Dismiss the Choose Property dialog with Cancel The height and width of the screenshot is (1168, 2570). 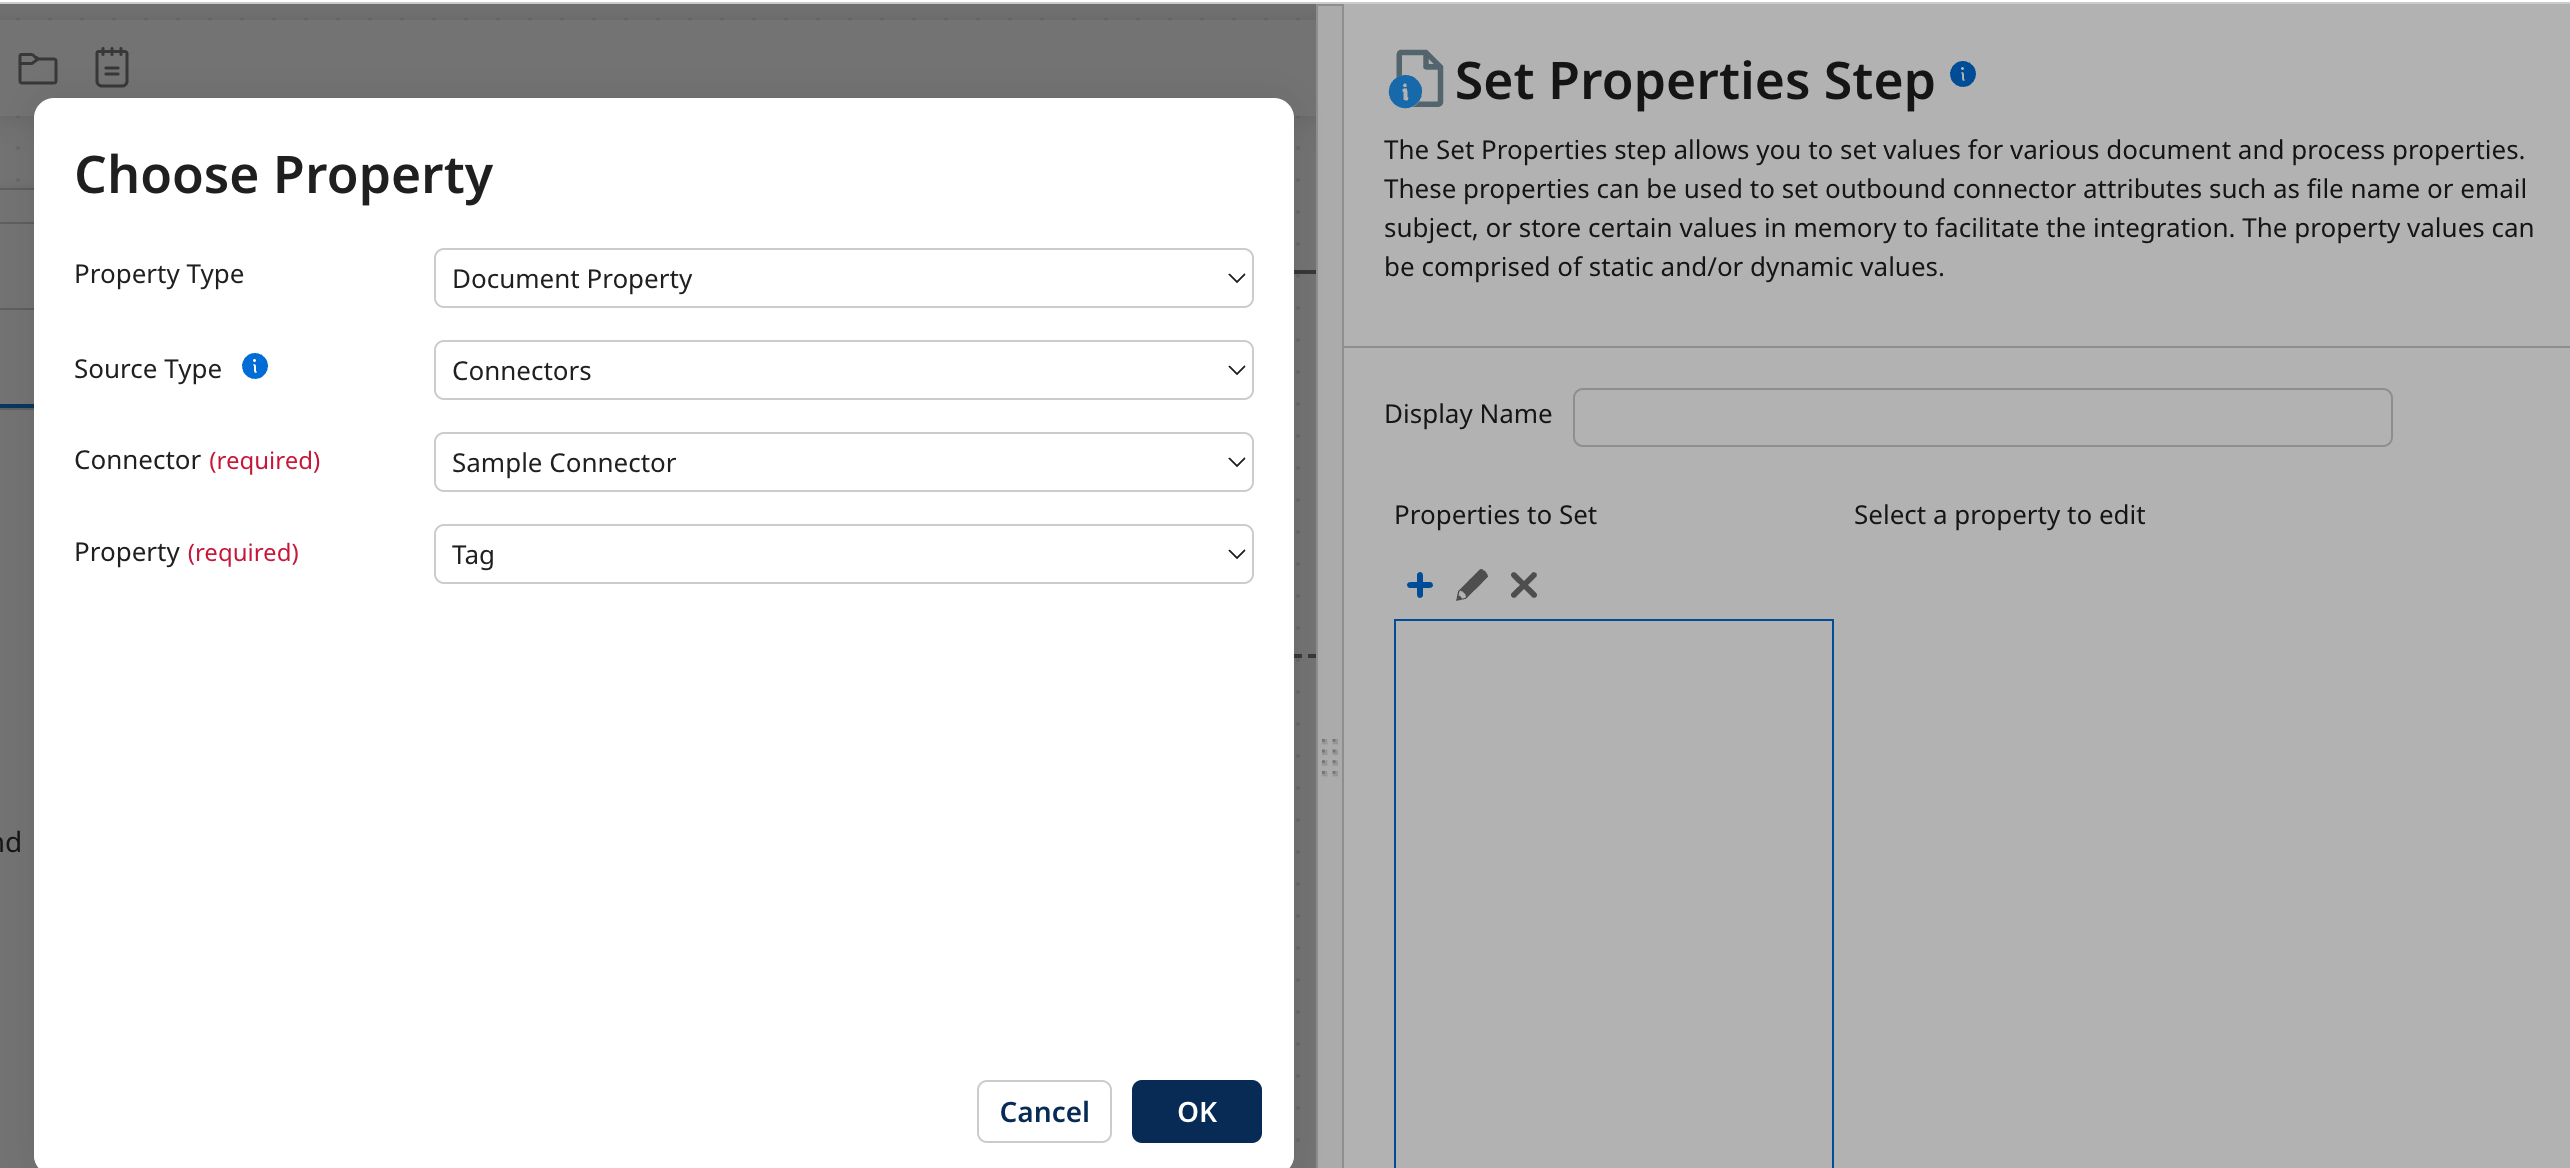pyautogui.click(x=1044, y=1111)
